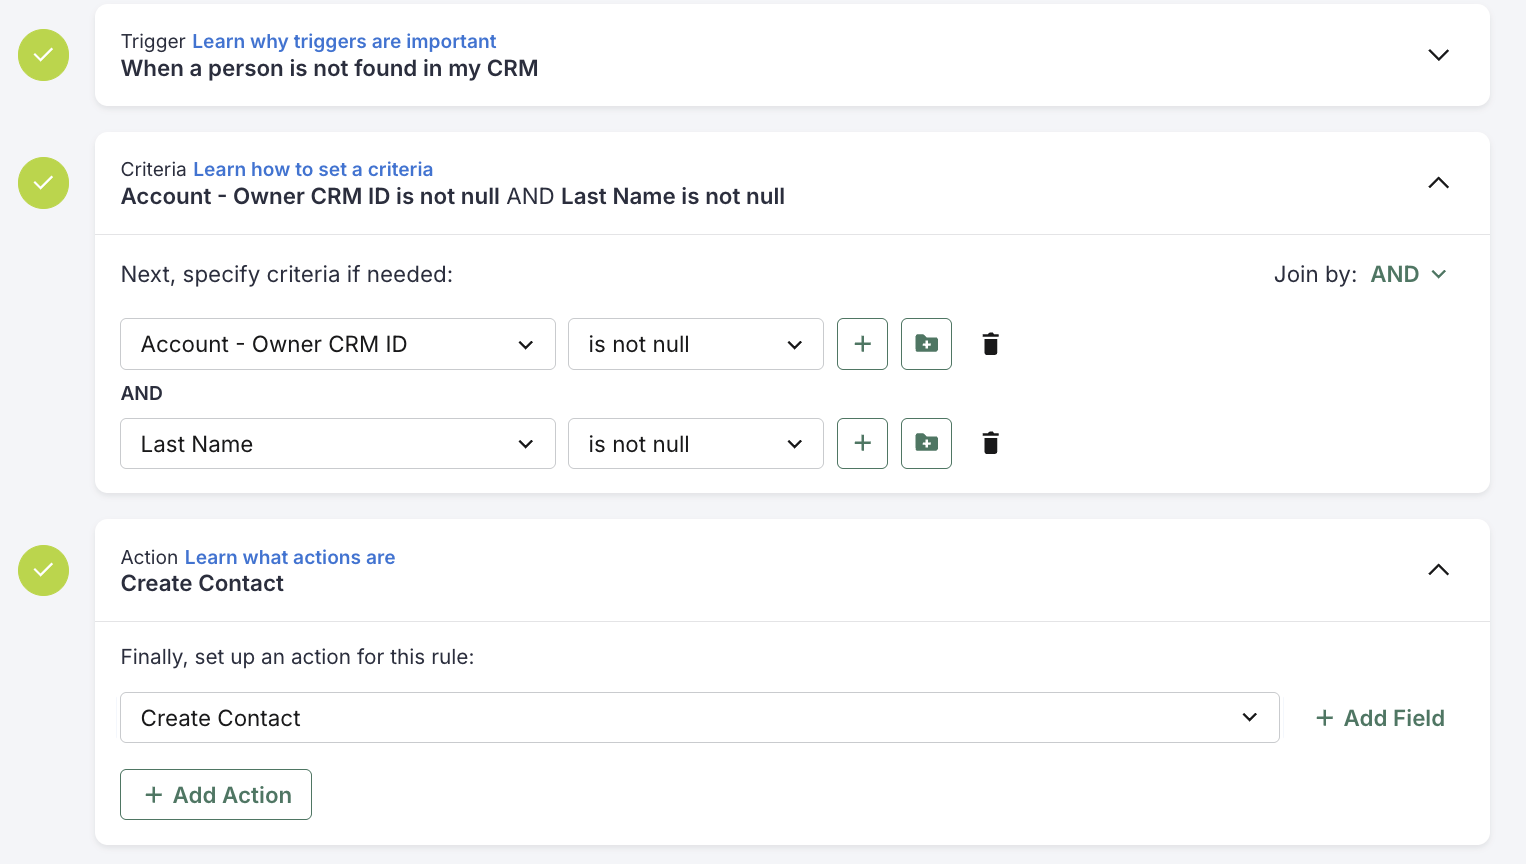
Task: Collapse the Action section
Action: click(1438, 570)
